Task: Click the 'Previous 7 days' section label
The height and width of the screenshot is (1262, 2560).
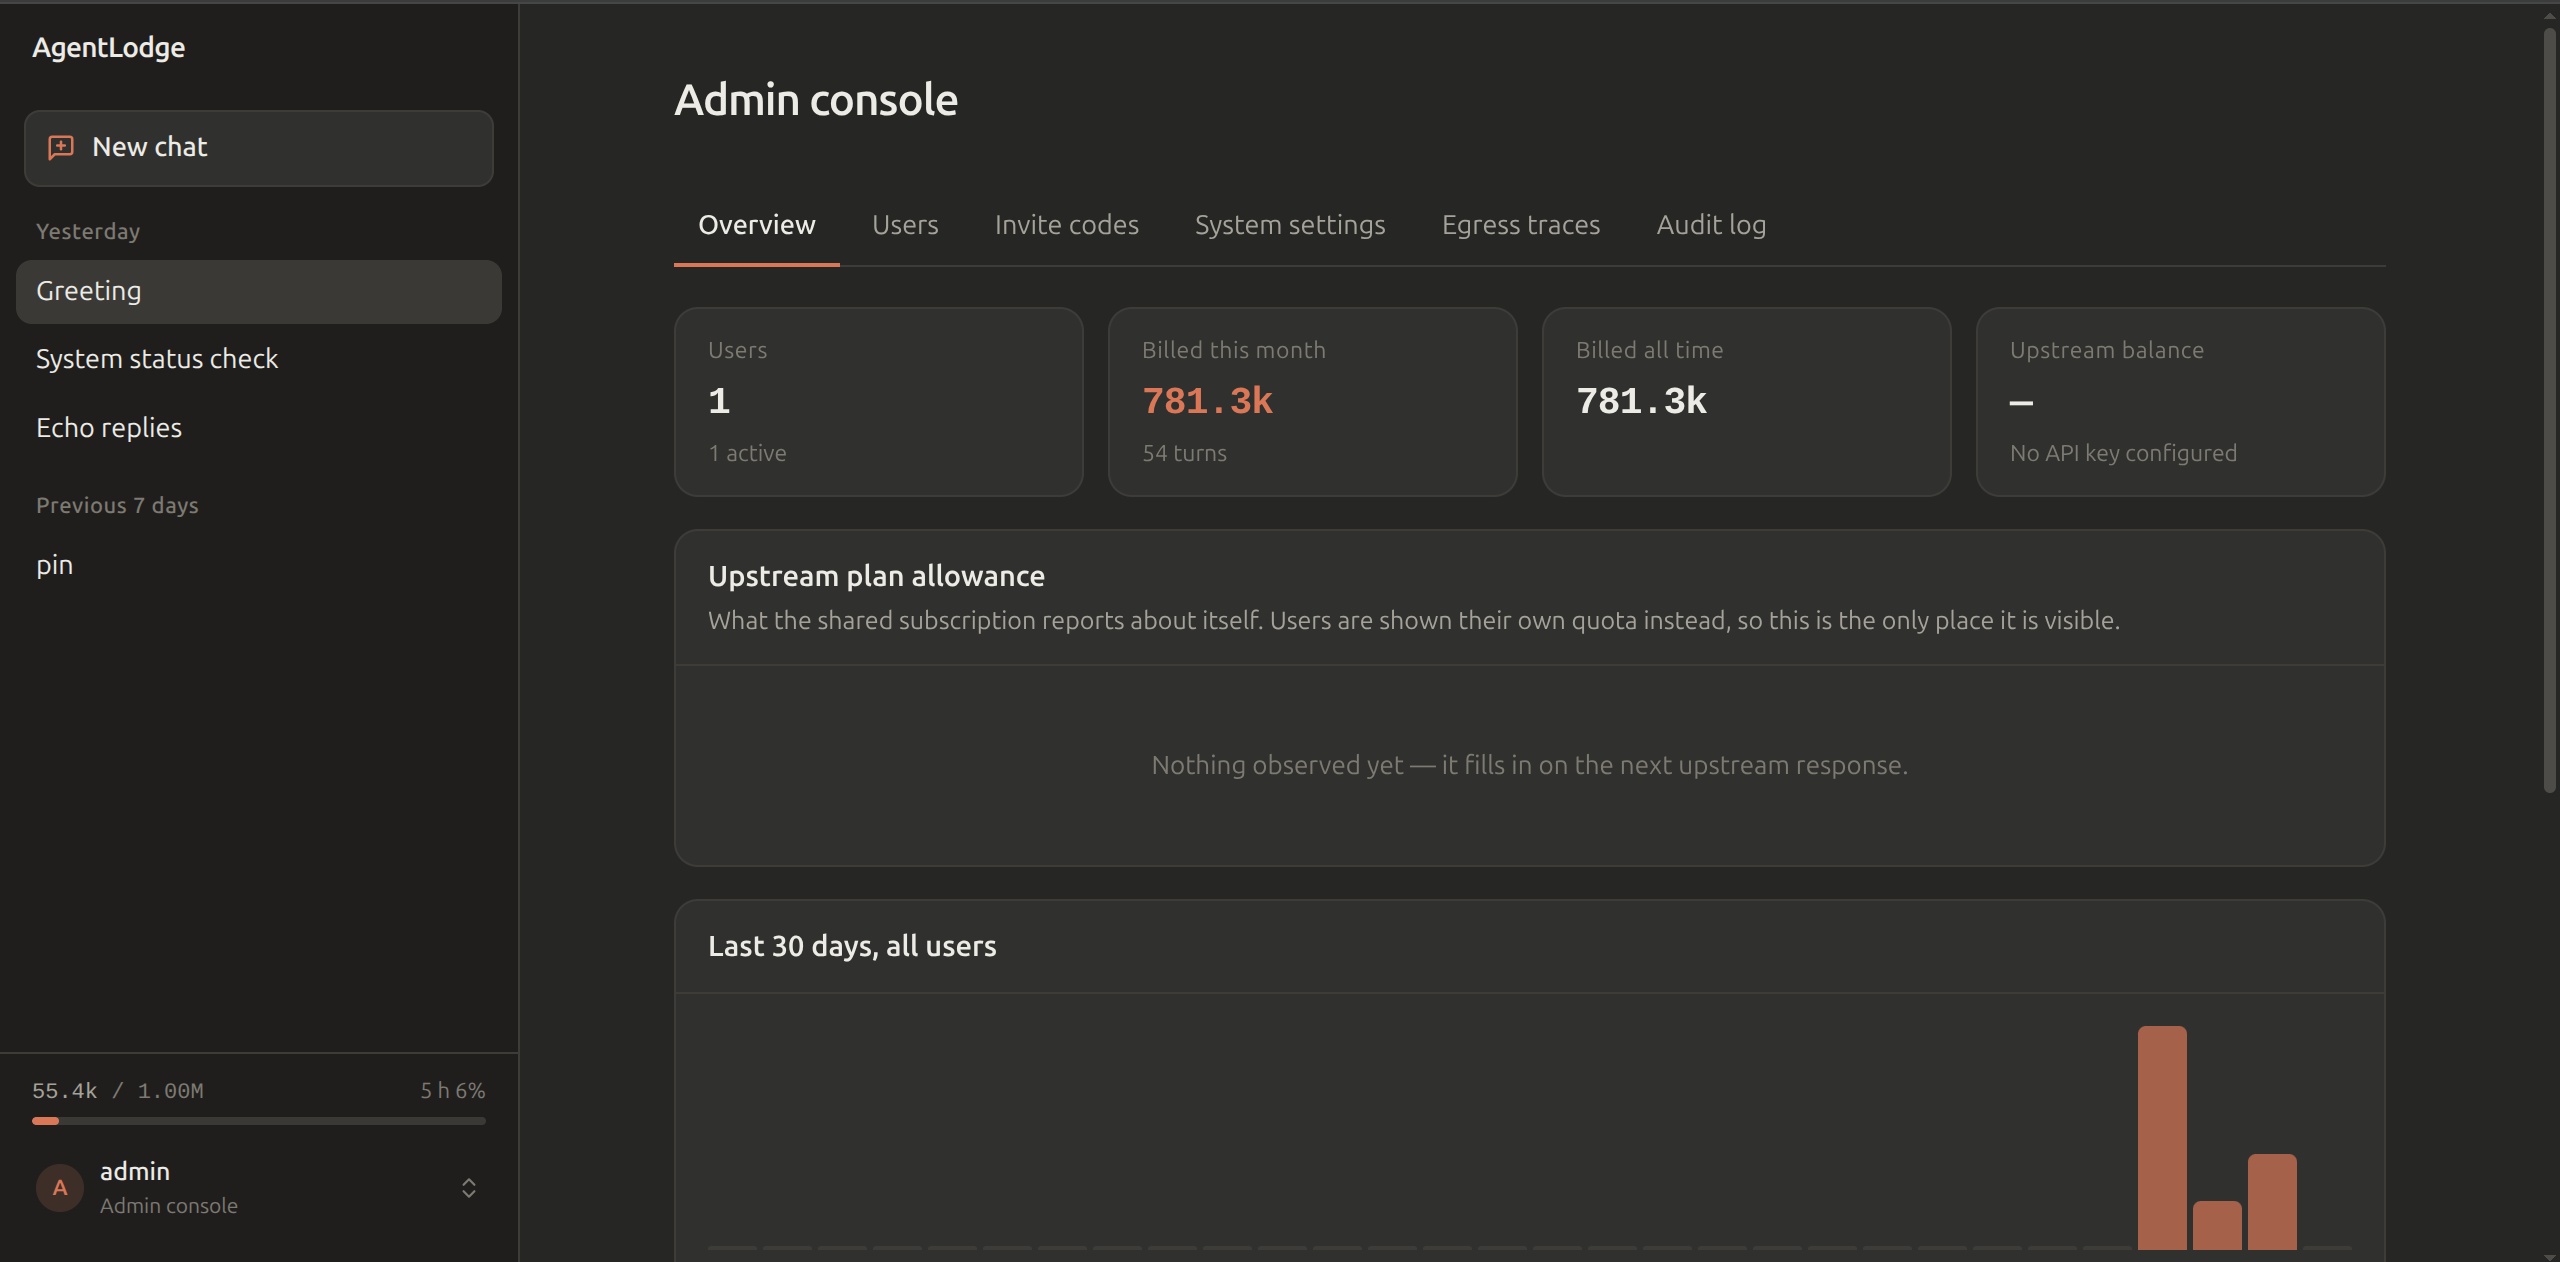Action: [x=117, y=506]
